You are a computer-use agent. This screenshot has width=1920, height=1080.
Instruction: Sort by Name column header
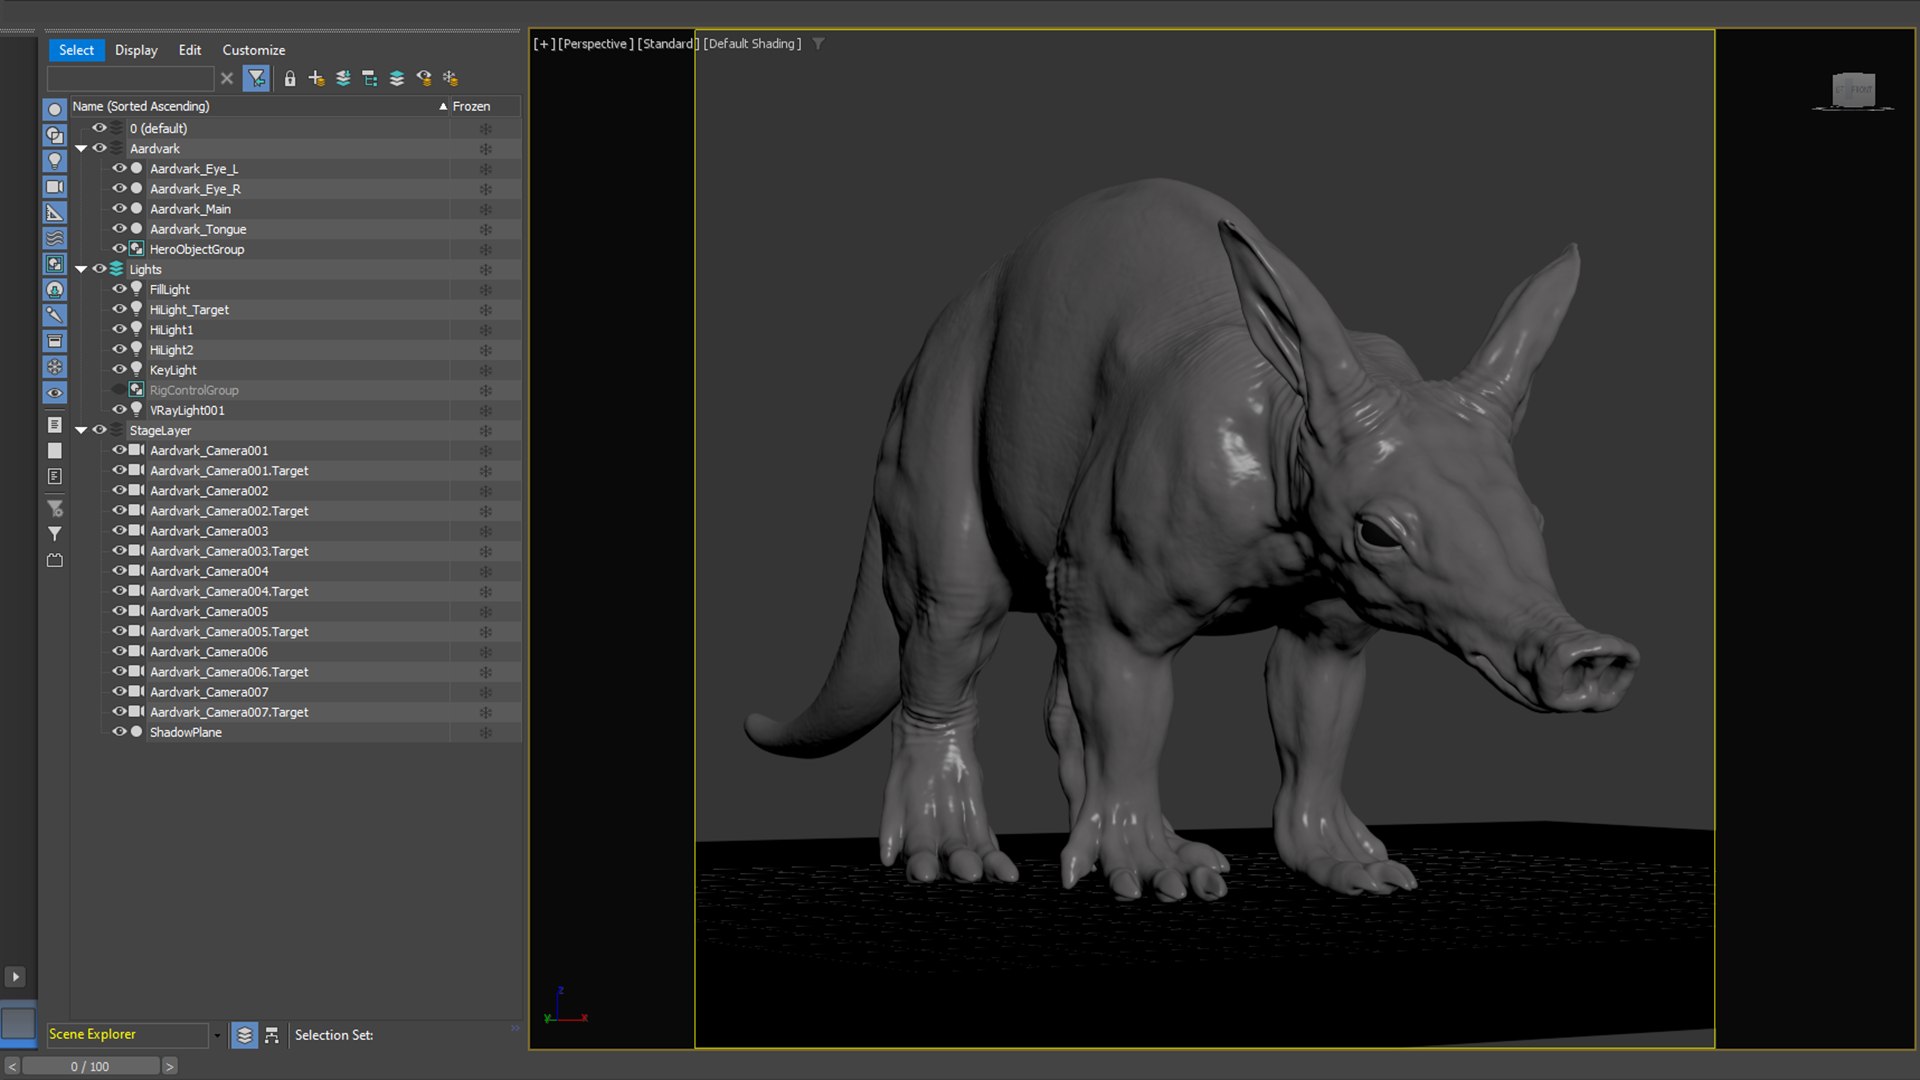click(259, 106)
